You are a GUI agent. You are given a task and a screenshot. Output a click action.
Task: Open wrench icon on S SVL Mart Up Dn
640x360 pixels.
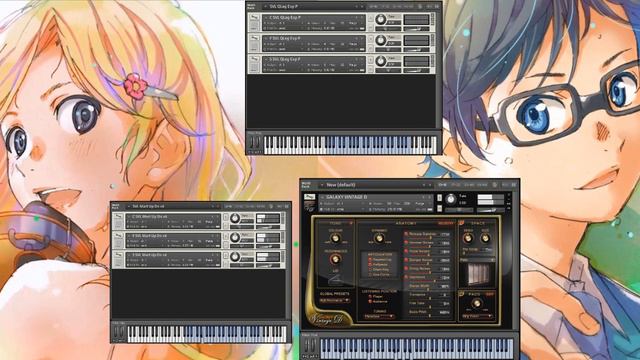(x=118, y=256)
